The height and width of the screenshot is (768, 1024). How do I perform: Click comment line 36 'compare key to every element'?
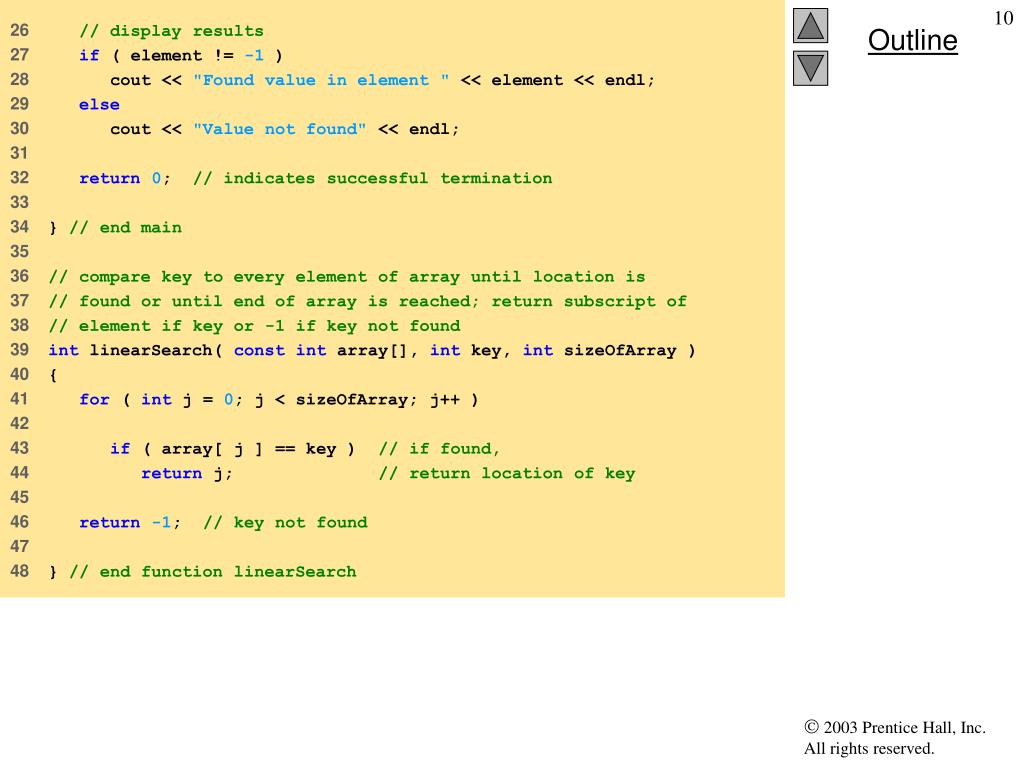click(347, 277)
